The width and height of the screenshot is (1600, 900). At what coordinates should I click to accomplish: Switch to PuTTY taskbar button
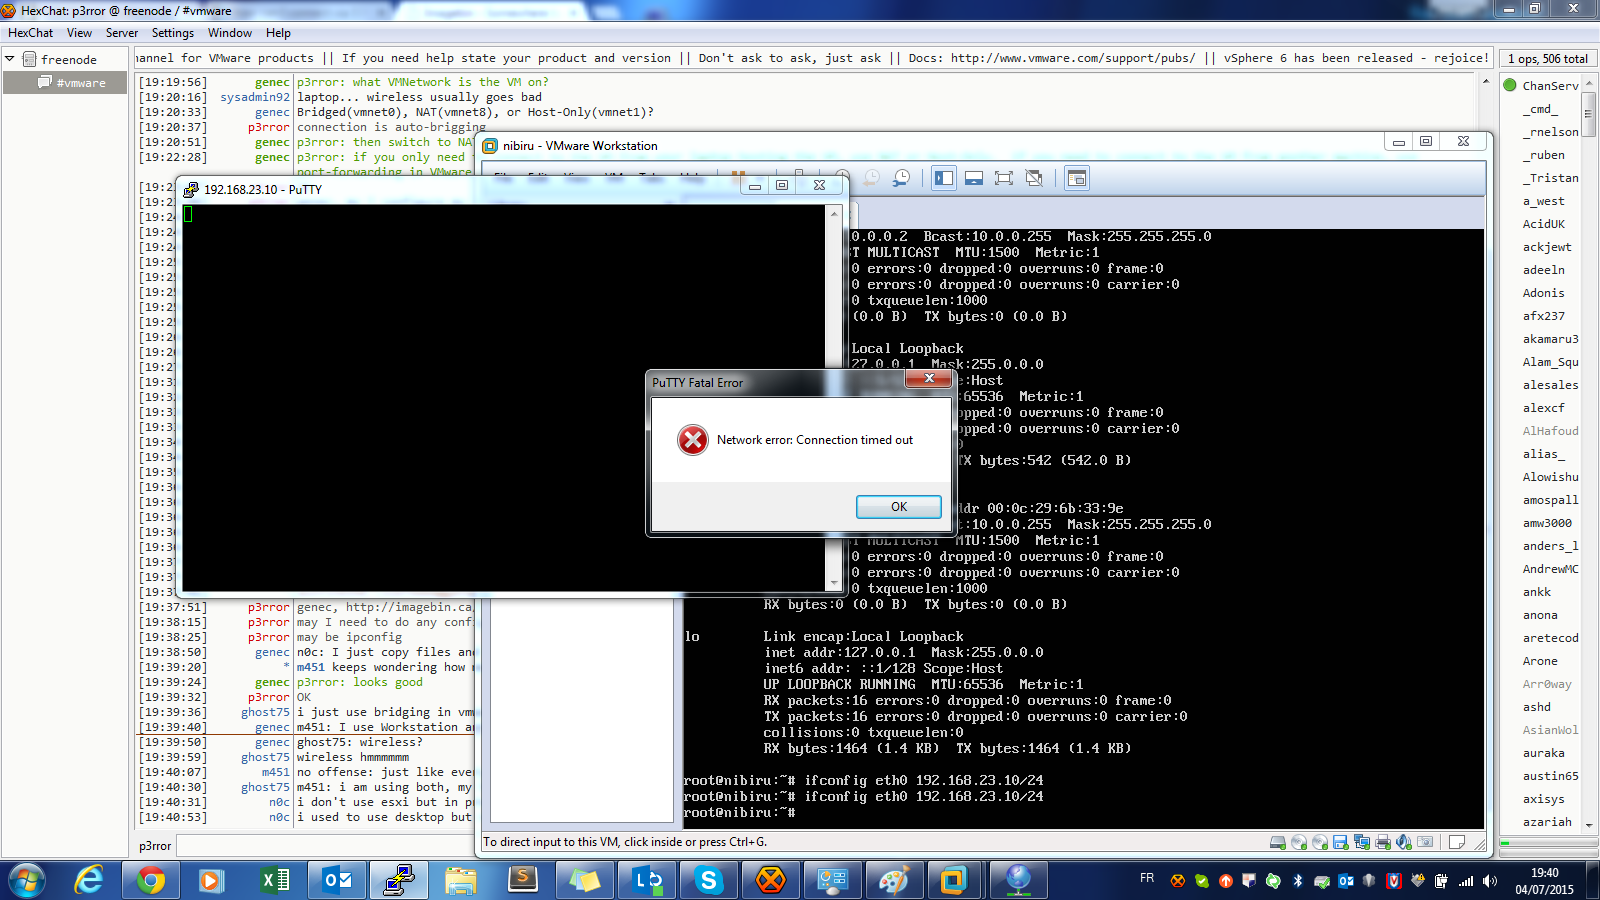[399, 881]
